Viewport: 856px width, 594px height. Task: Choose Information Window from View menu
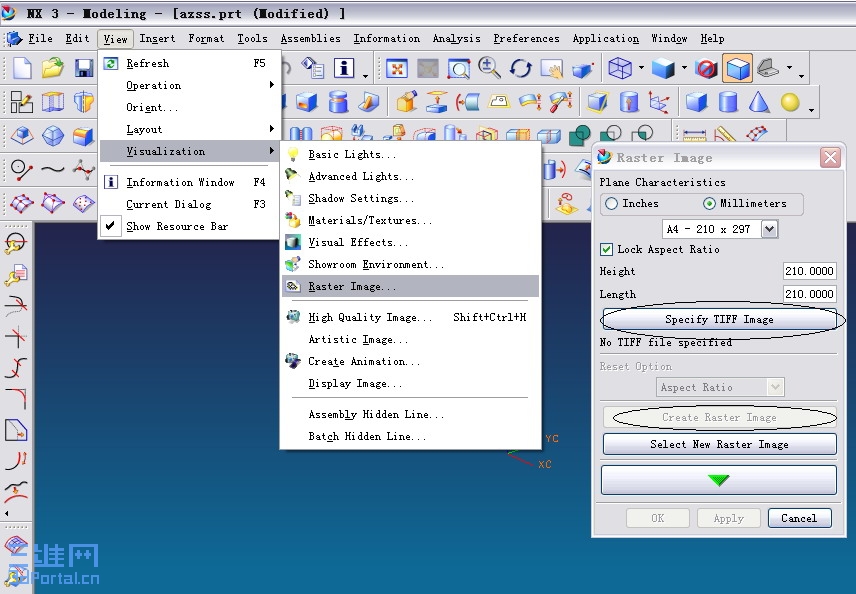189,182
